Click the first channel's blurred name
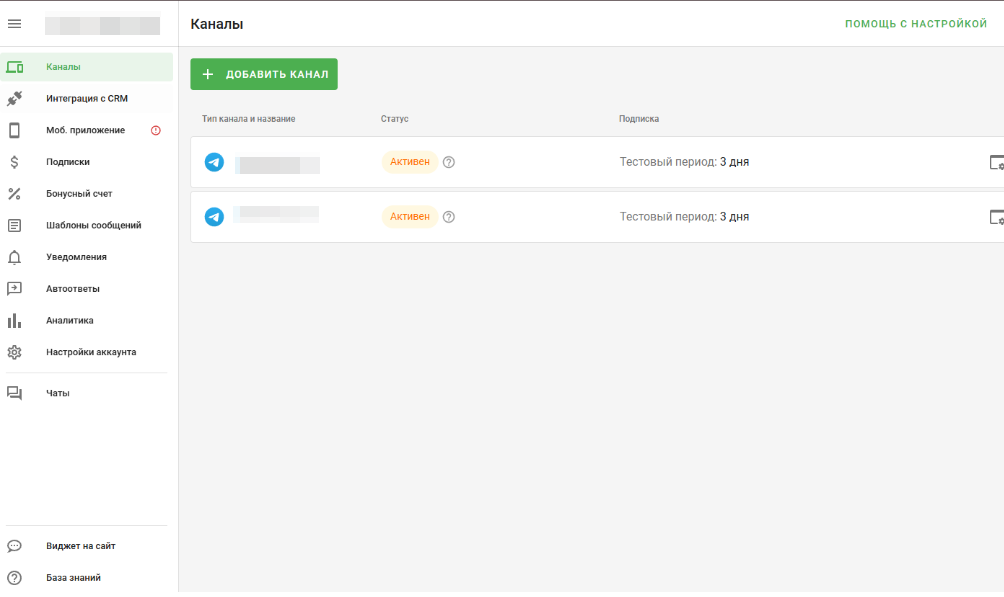This screenshot has width=1004, height=597. [x=277, y=165]
